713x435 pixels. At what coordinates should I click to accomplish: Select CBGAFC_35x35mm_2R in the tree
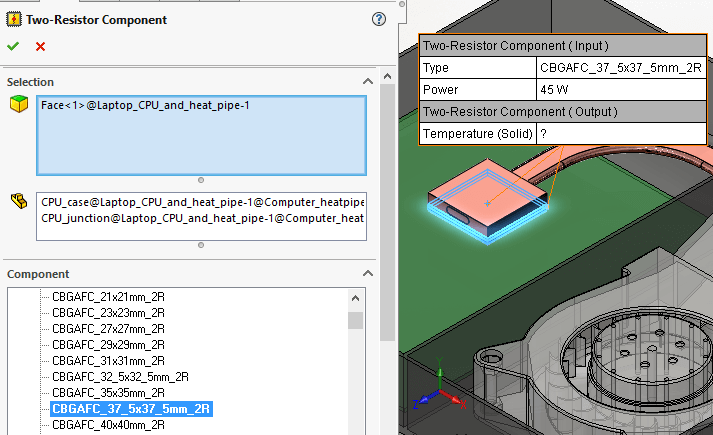pyautogui.click(x=108, y=393)
